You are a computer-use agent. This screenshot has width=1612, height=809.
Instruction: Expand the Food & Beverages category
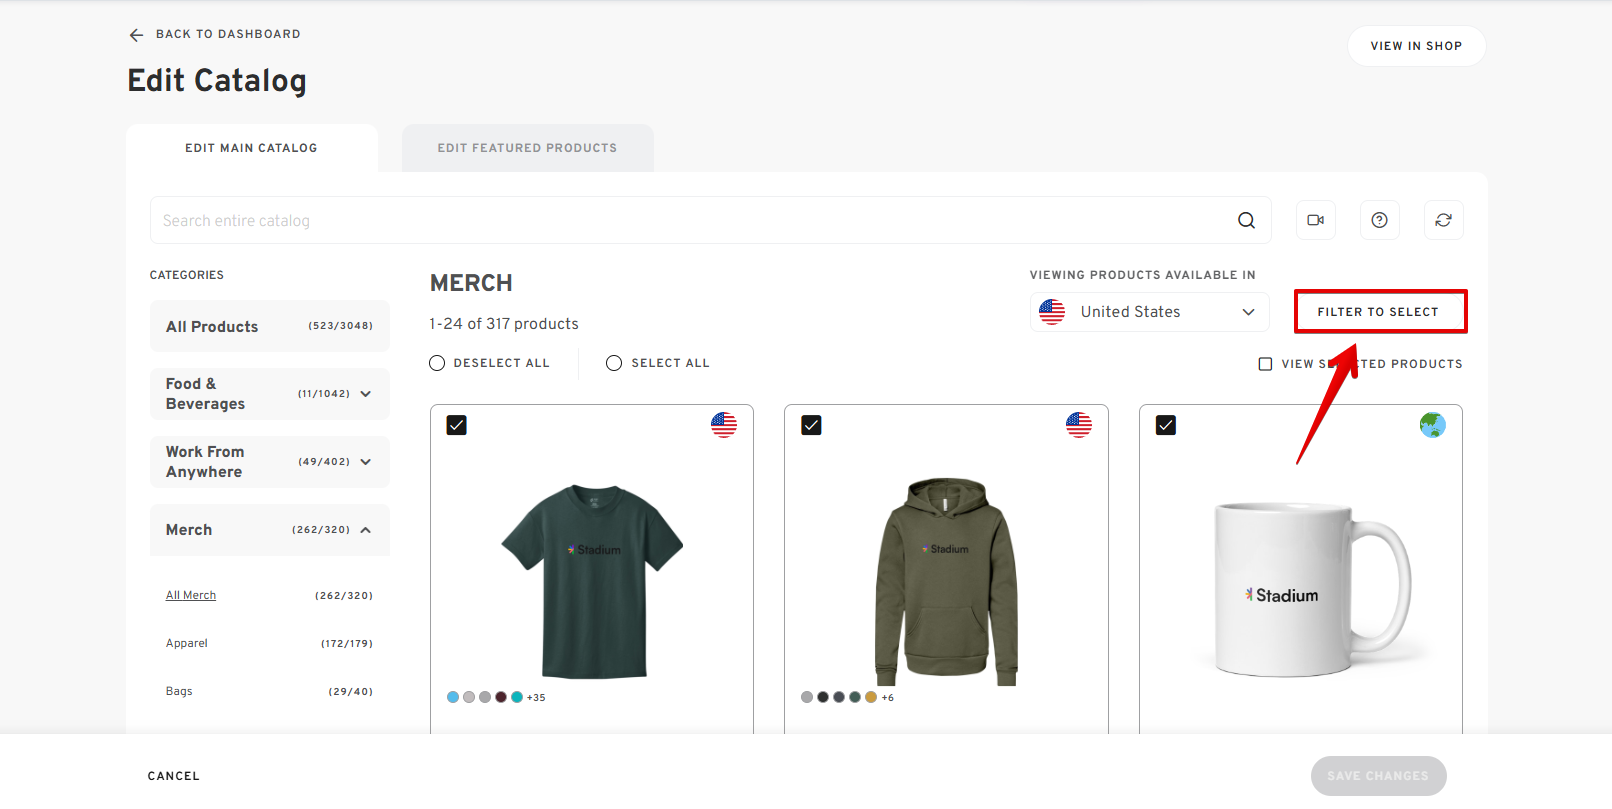(366, 394)
